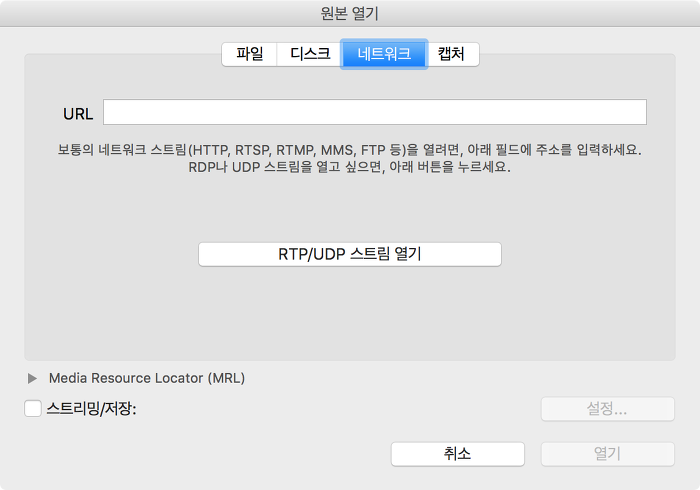Expand the Media Resource Locator (MRL) triangle
This screenshot has width=700, height=490.
coord(32,378)
